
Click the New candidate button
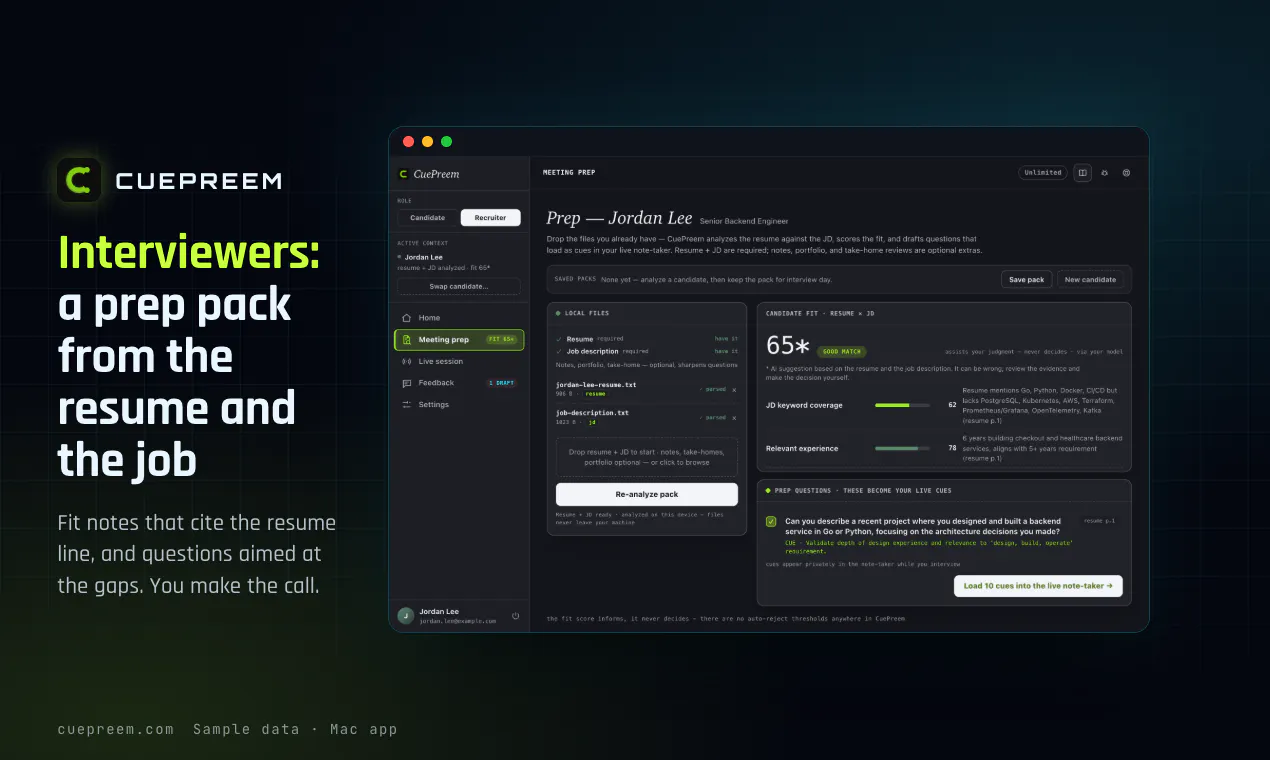click(1091, 280)
